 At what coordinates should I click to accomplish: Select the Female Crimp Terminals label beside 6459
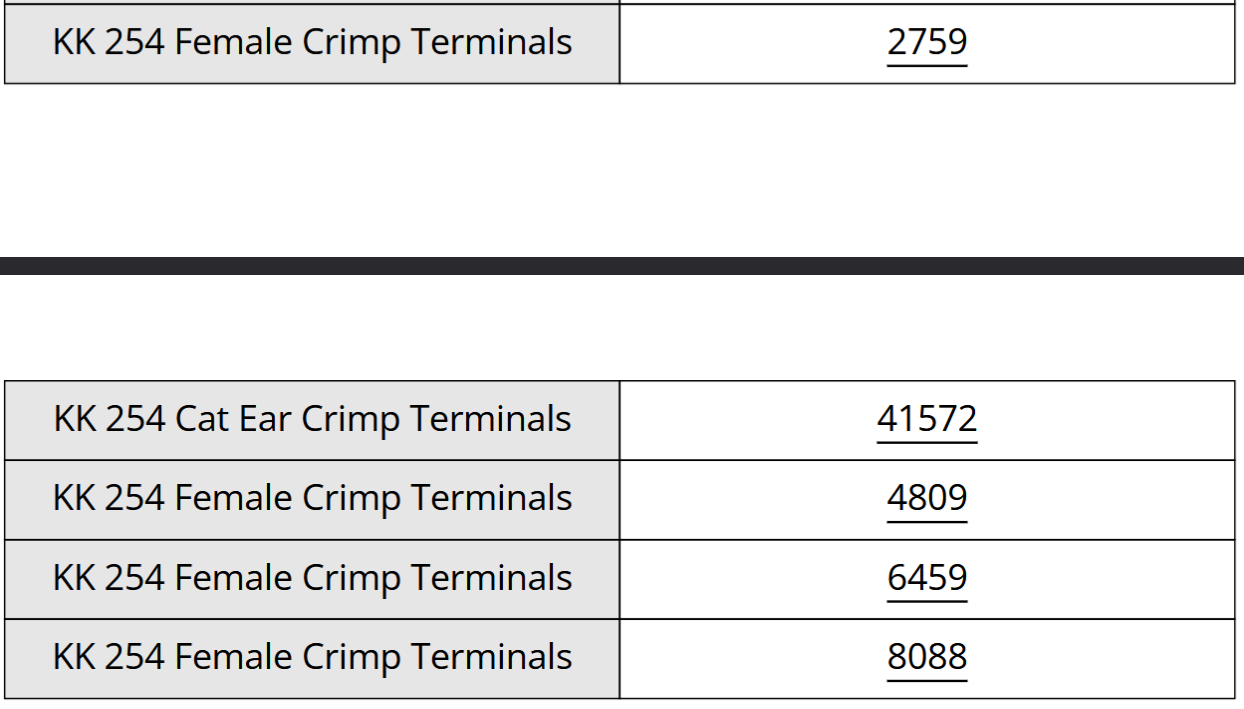[312, 578]
